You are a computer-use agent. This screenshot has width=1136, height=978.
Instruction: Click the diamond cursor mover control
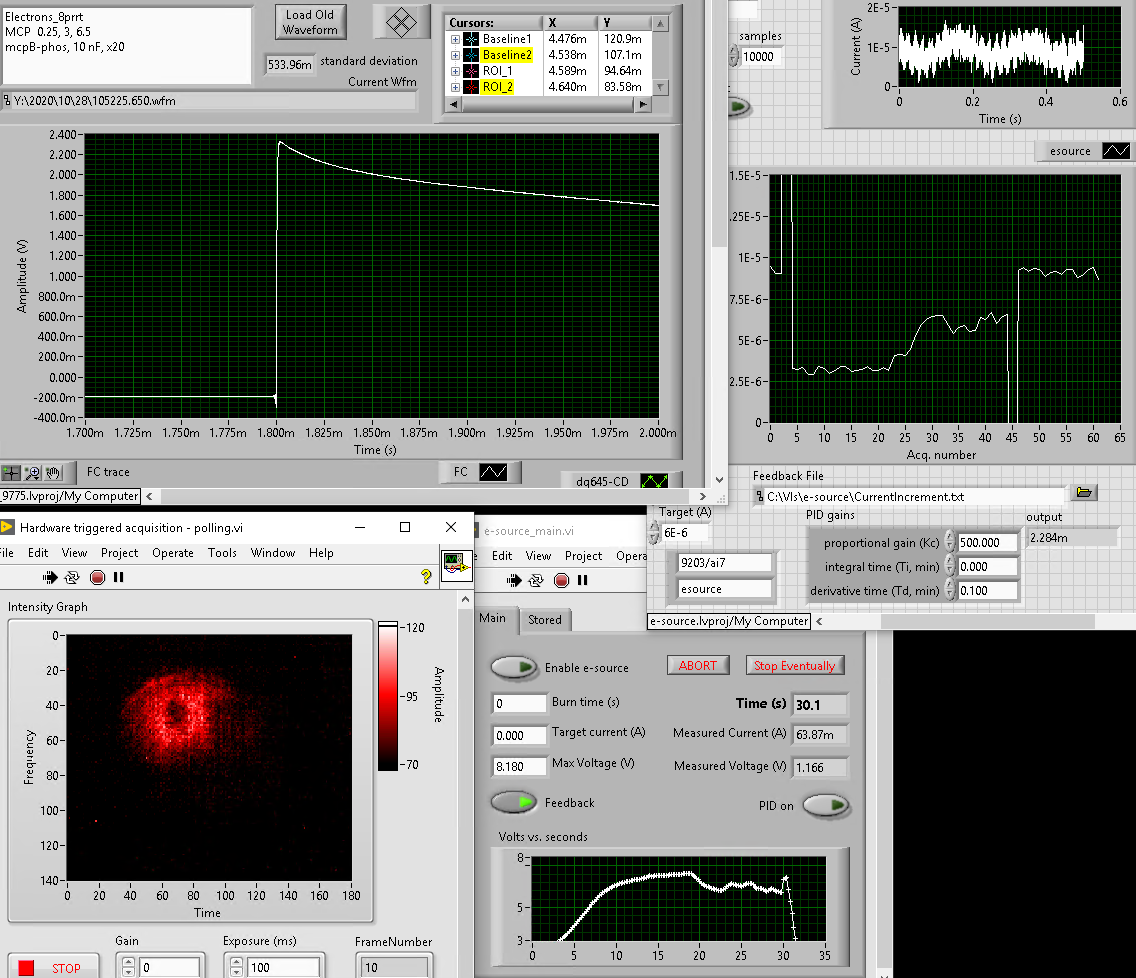[401, 22]
